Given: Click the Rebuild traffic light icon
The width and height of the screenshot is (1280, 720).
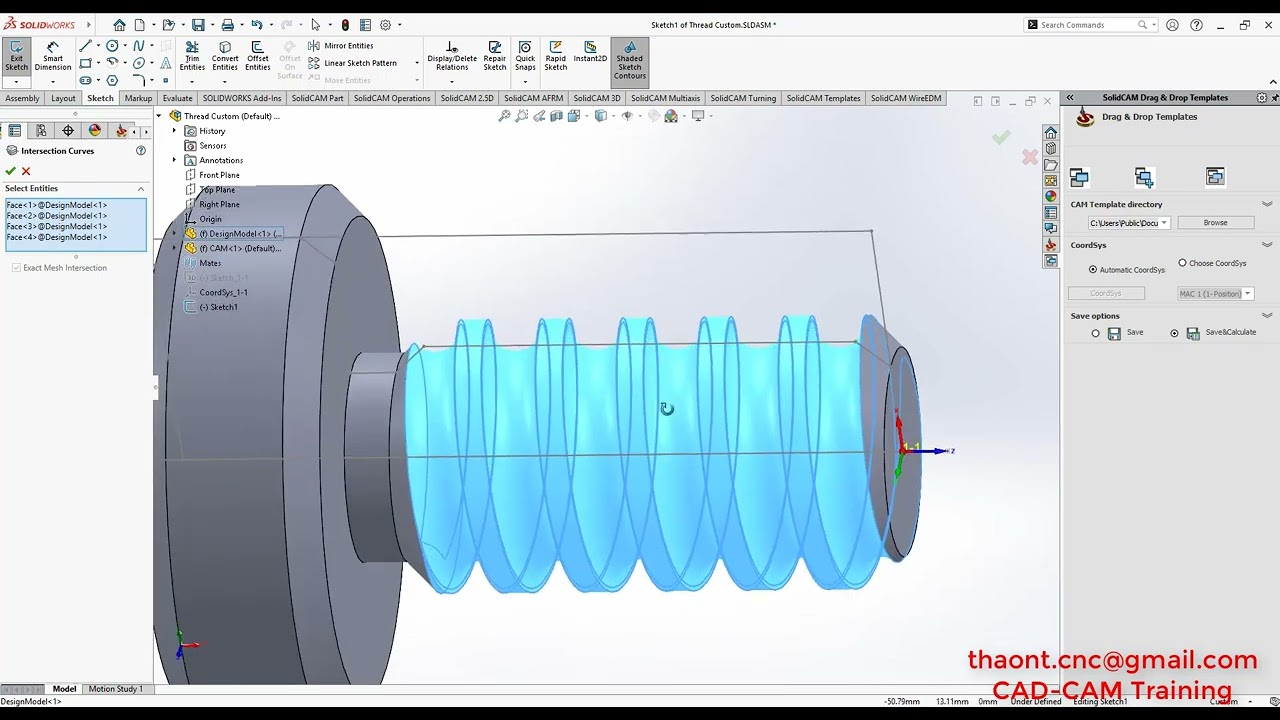Looking at the screenshot, I should tap(345, 25).
